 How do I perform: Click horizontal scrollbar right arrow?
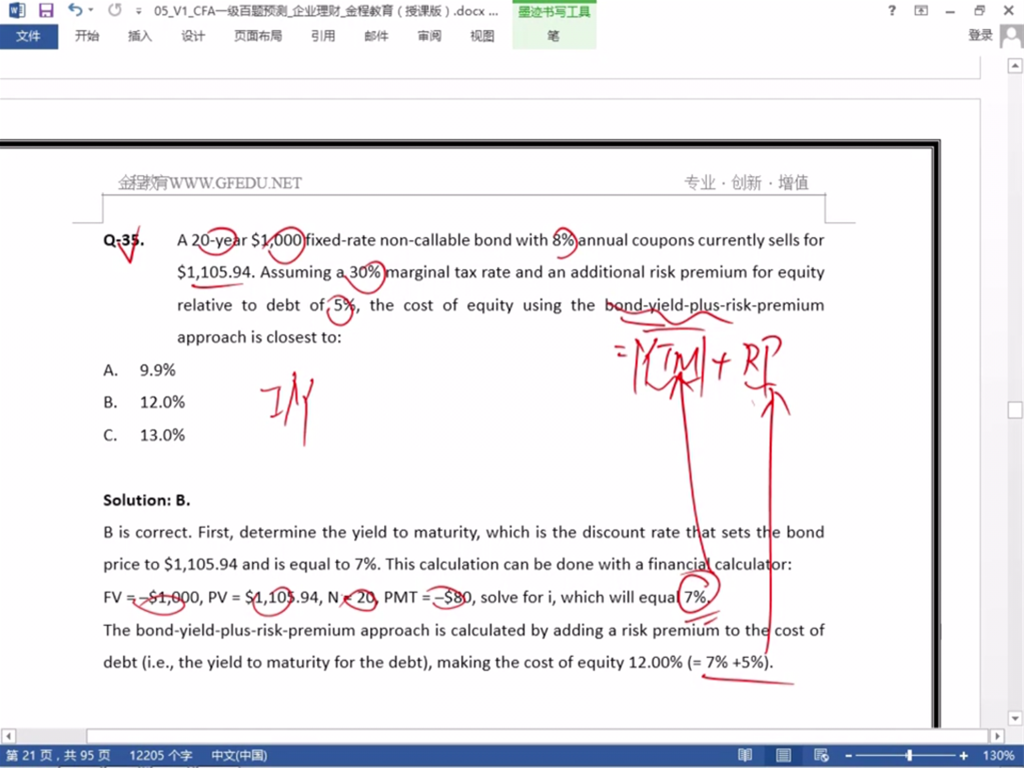pyautogui.click(x=997, y=736)
